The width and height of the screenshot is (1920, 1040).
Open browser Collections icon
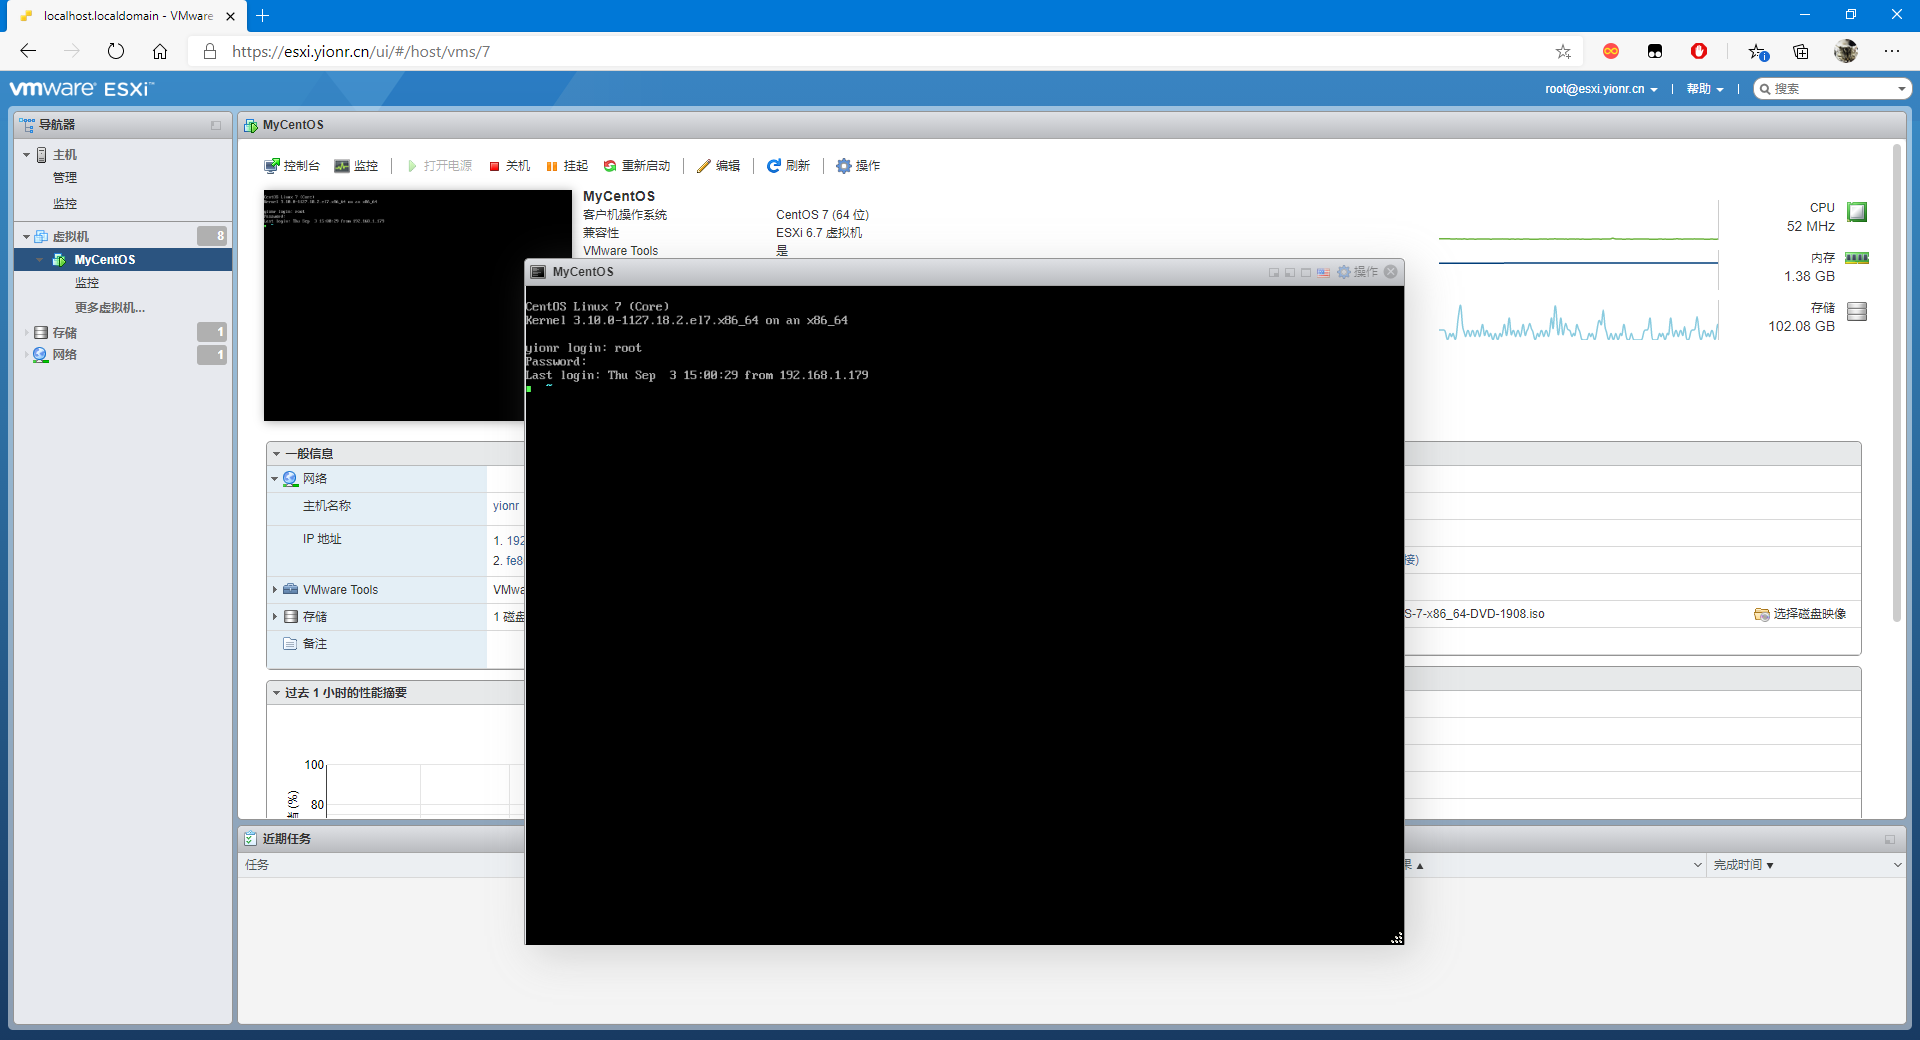pyautogui.click(x=1801, y=51)
